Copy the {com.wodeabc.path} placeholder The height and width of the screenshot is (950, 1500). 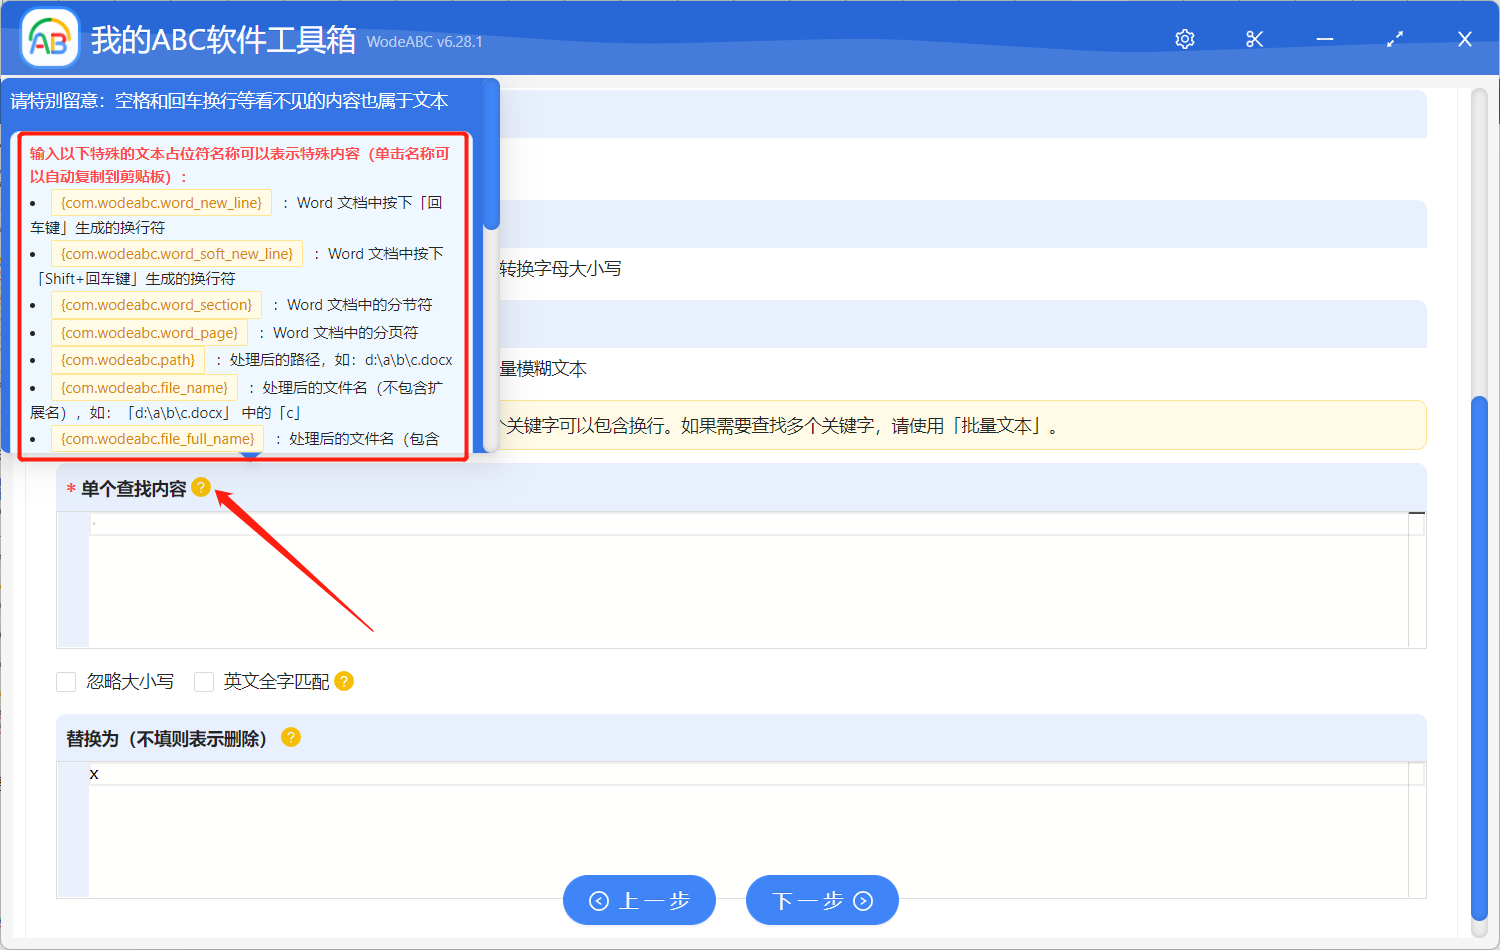click(x=127, y=359)
